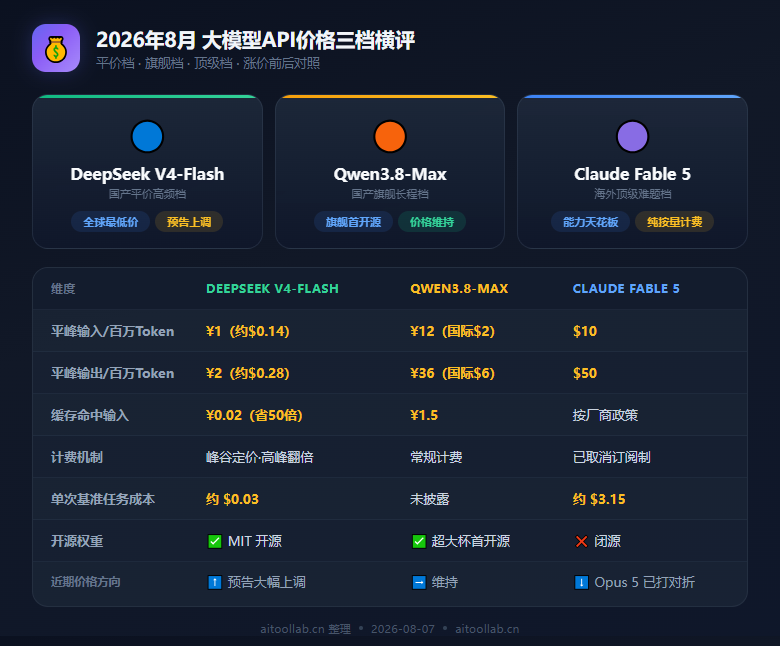The image size is (780, 646).
Task: Click the DeepSeek V4-Flash card title
Action: point(147,174)
